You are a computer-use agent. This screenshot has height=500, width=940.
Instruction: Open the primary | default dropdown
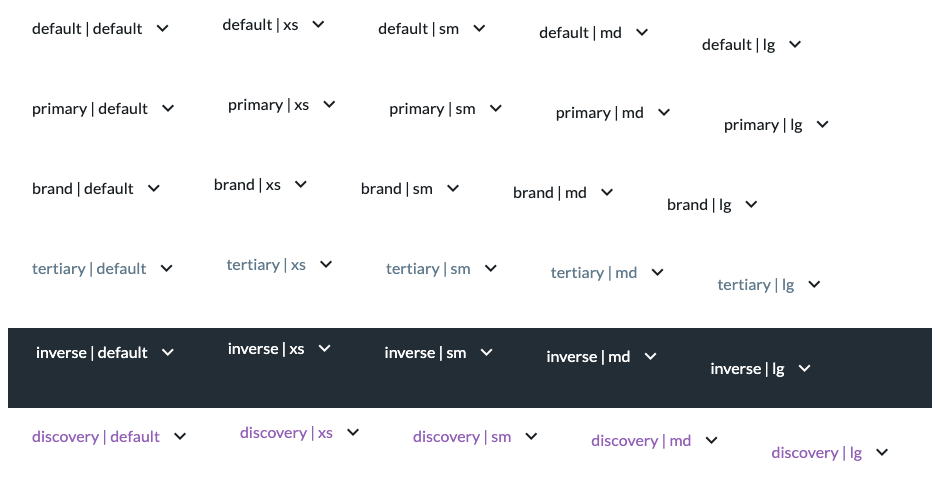103,109
